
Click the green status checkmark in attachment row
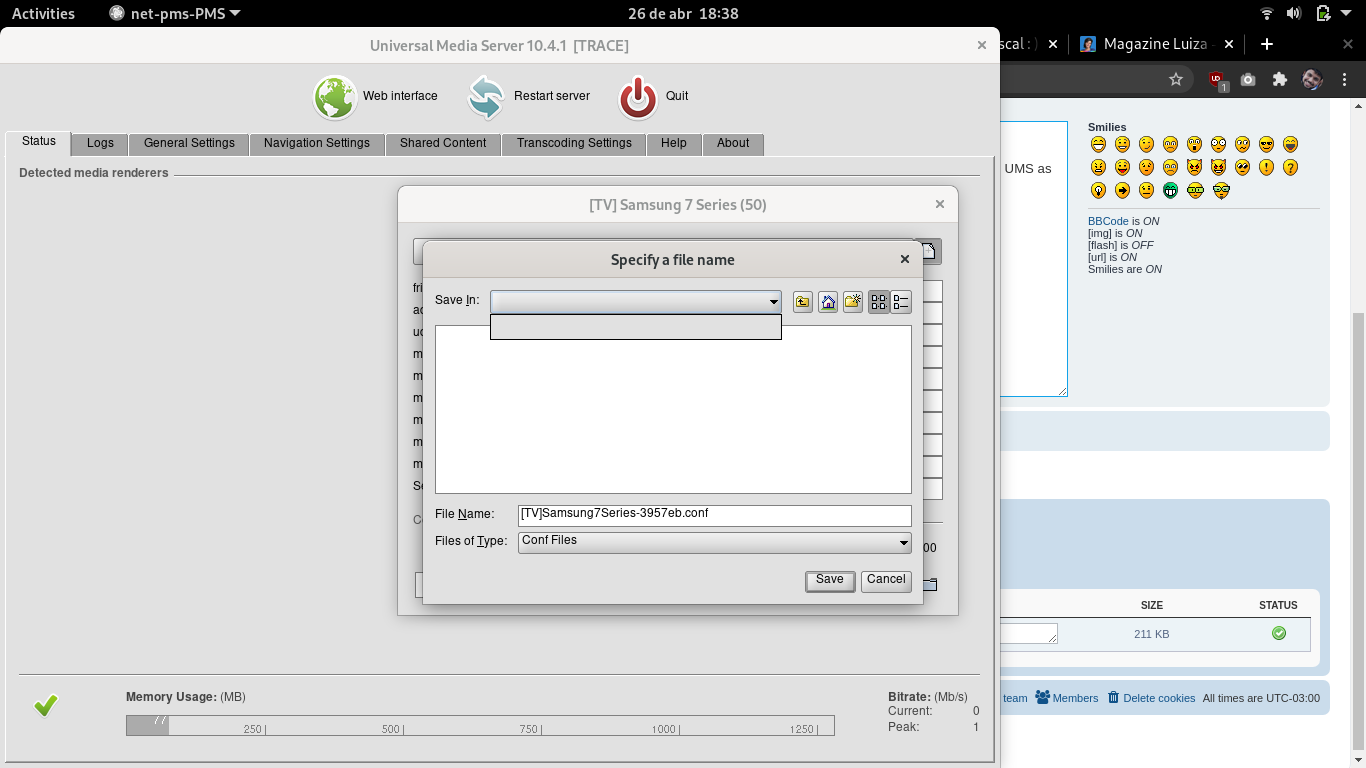tap(1278, 633)
